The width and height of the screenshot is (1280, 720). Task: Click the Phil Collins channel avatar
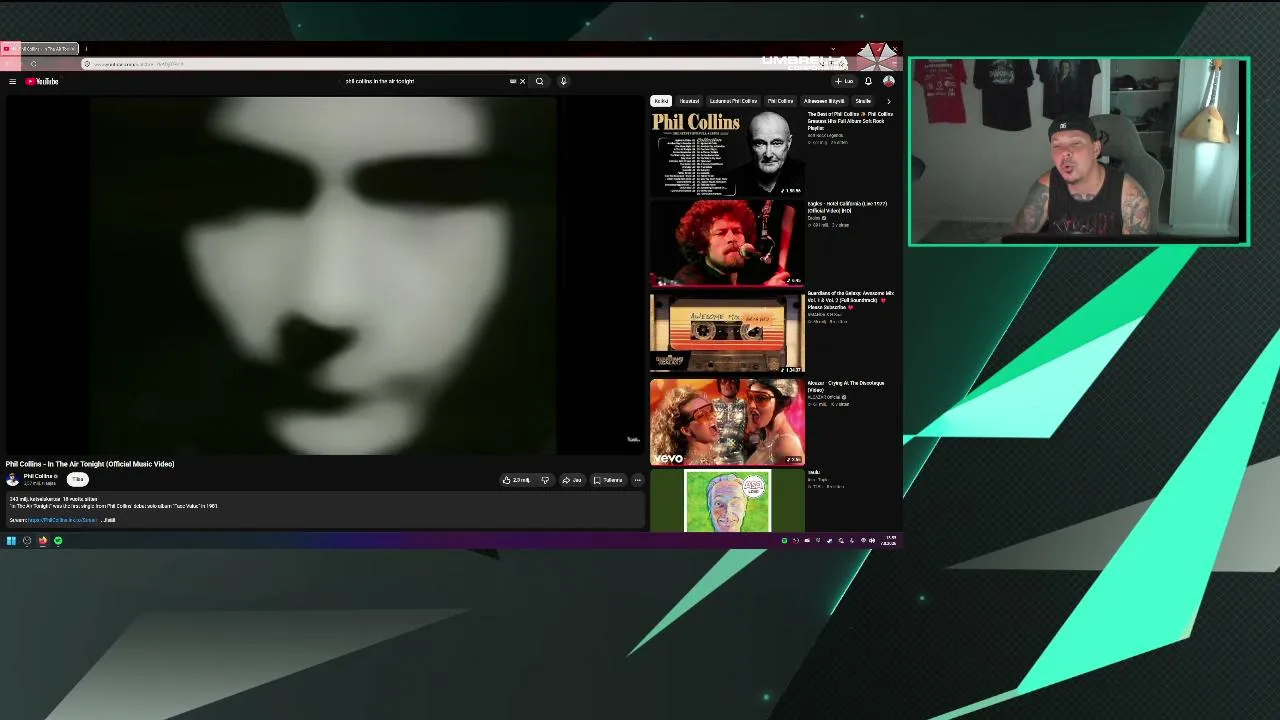(13, 480)
